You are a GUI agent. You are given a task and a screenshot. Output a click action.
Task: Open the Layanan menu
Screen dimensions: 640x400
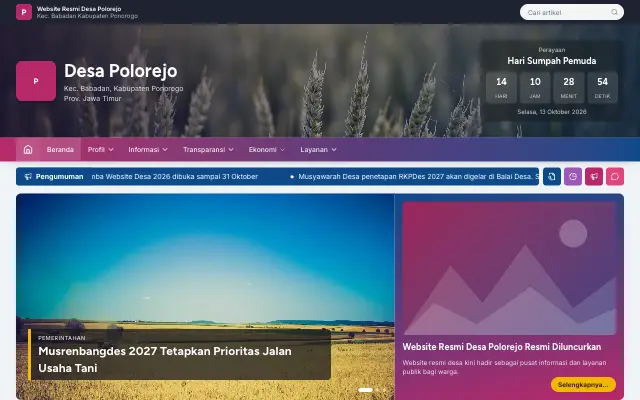(x=318, y=149)
